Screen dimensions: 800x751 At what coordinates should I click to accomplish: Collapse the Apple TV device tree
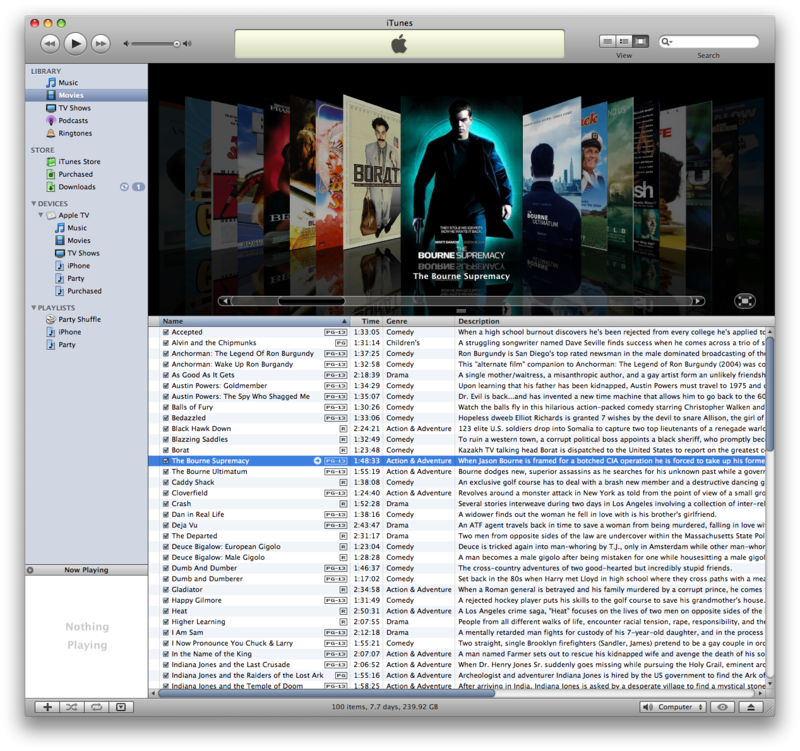pos(41,215)
